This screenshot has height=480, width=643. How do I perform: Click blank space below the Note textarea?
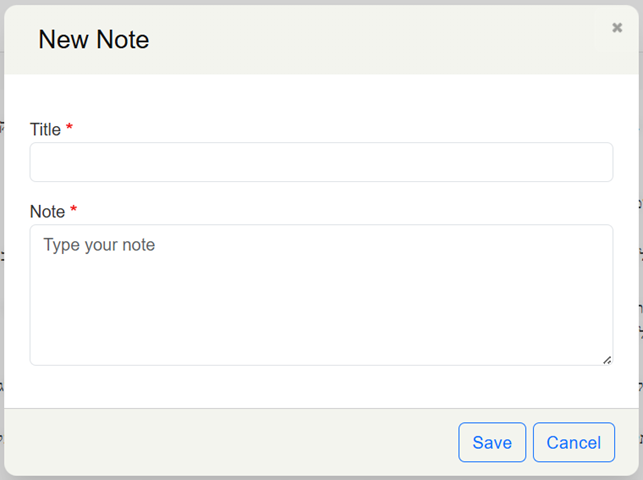click(x=320, y=386)
